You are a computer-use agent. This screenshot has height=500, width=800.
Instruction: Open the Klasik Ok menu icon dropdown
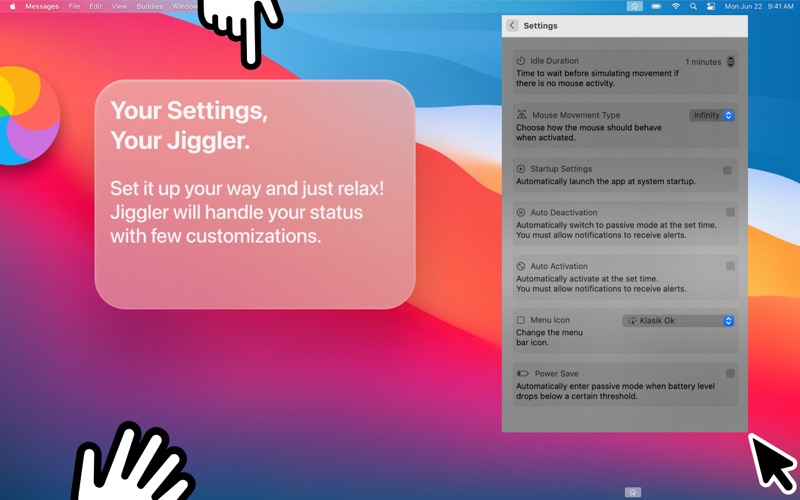click(x=678, y=320)
